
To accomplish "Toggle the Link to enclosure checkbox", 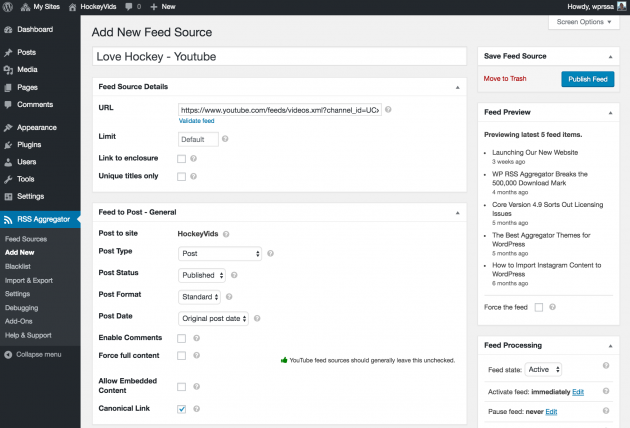I will (182, 159).
